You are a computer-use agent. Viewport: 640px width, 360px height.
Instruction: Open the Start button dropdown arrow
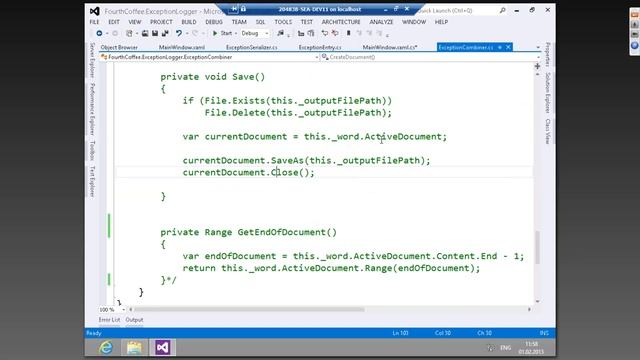236,33
